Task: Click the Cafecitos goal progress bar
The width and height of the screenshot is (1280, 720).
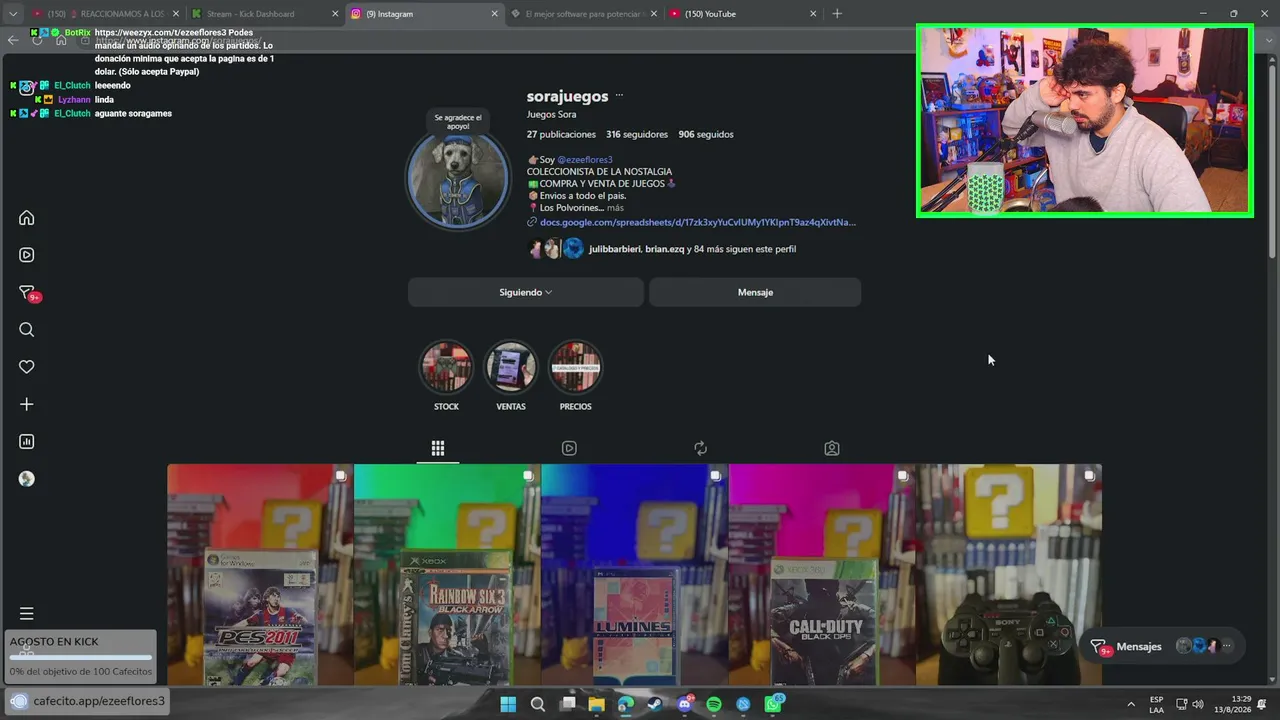Action: coord(81,657)
